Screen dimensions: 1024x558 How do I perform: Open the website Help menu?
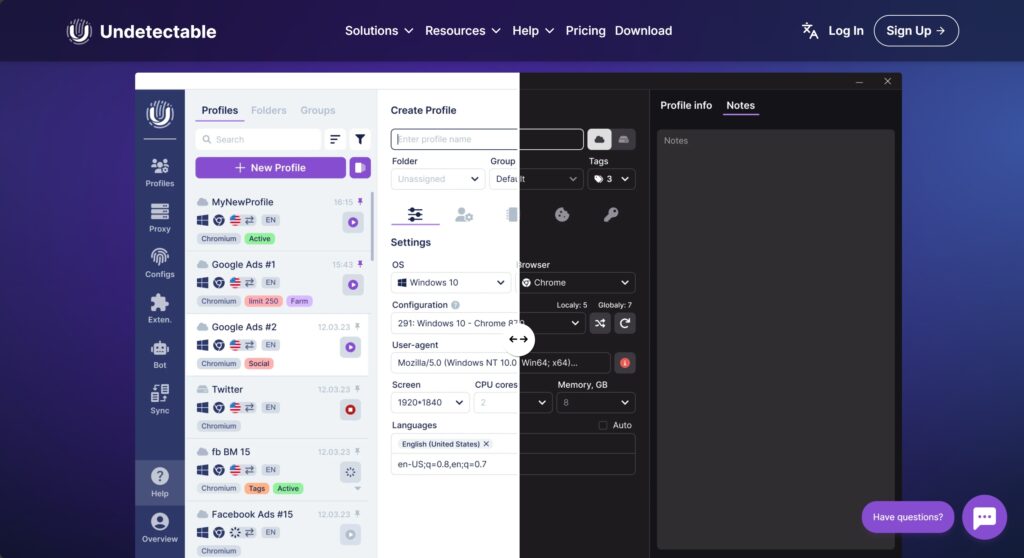pyautogui.click(x=533, y=31)
